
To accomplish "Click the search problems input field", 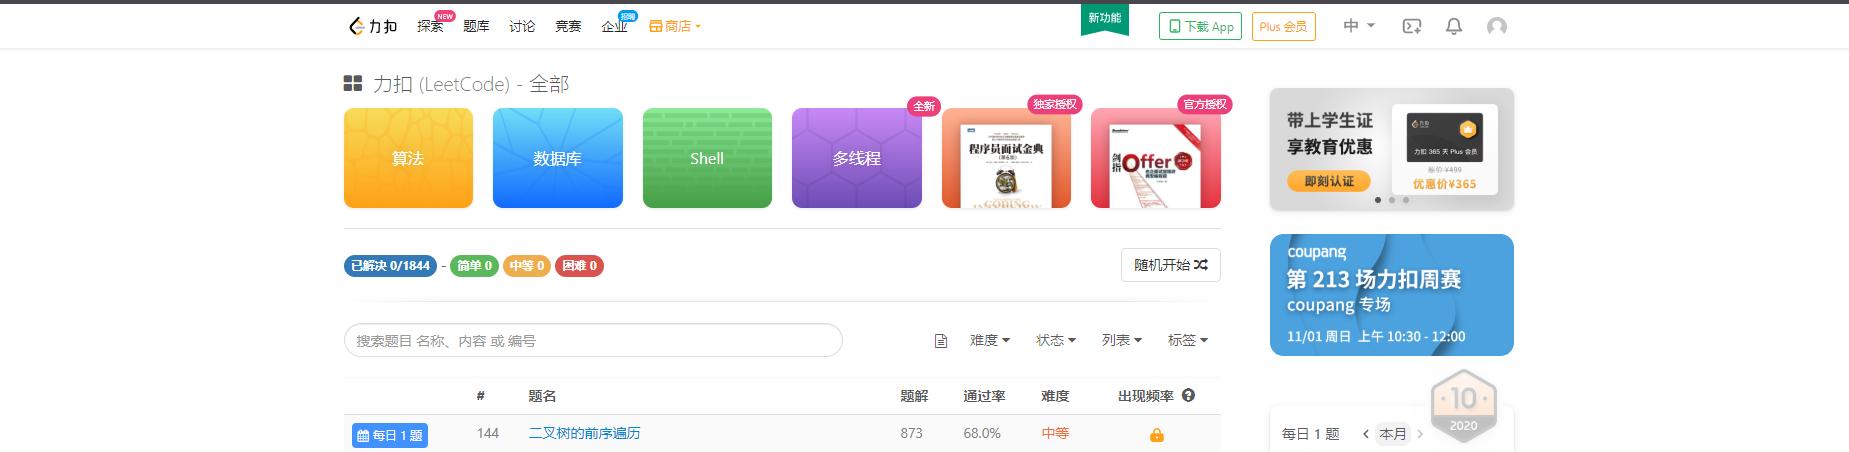I will click(593, 340).
